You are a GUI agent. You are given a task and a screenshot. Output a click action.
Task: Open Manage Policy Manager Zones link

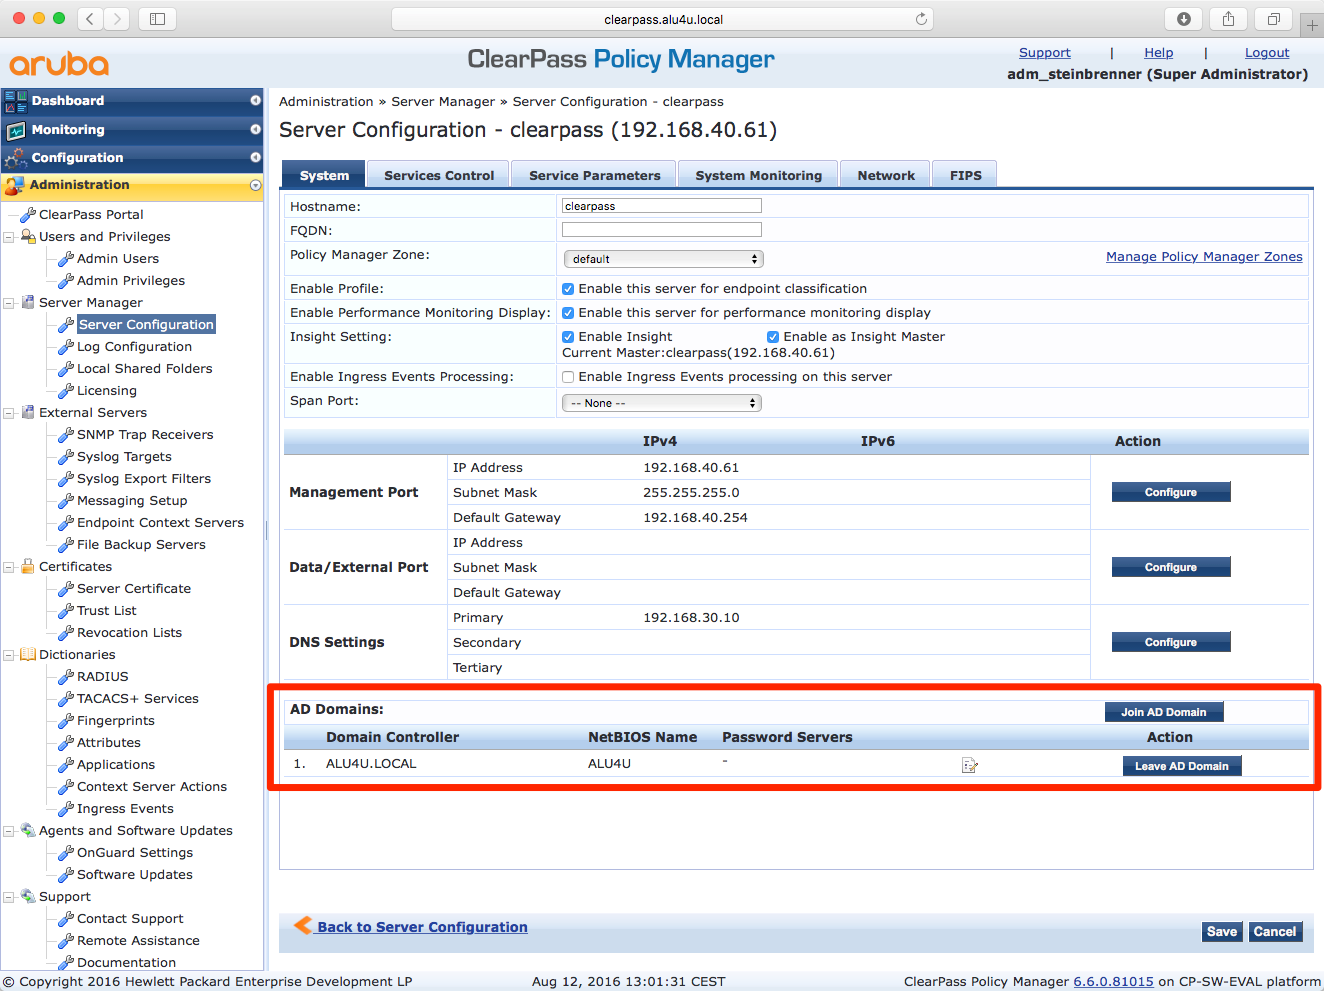tap(1204, 257)
